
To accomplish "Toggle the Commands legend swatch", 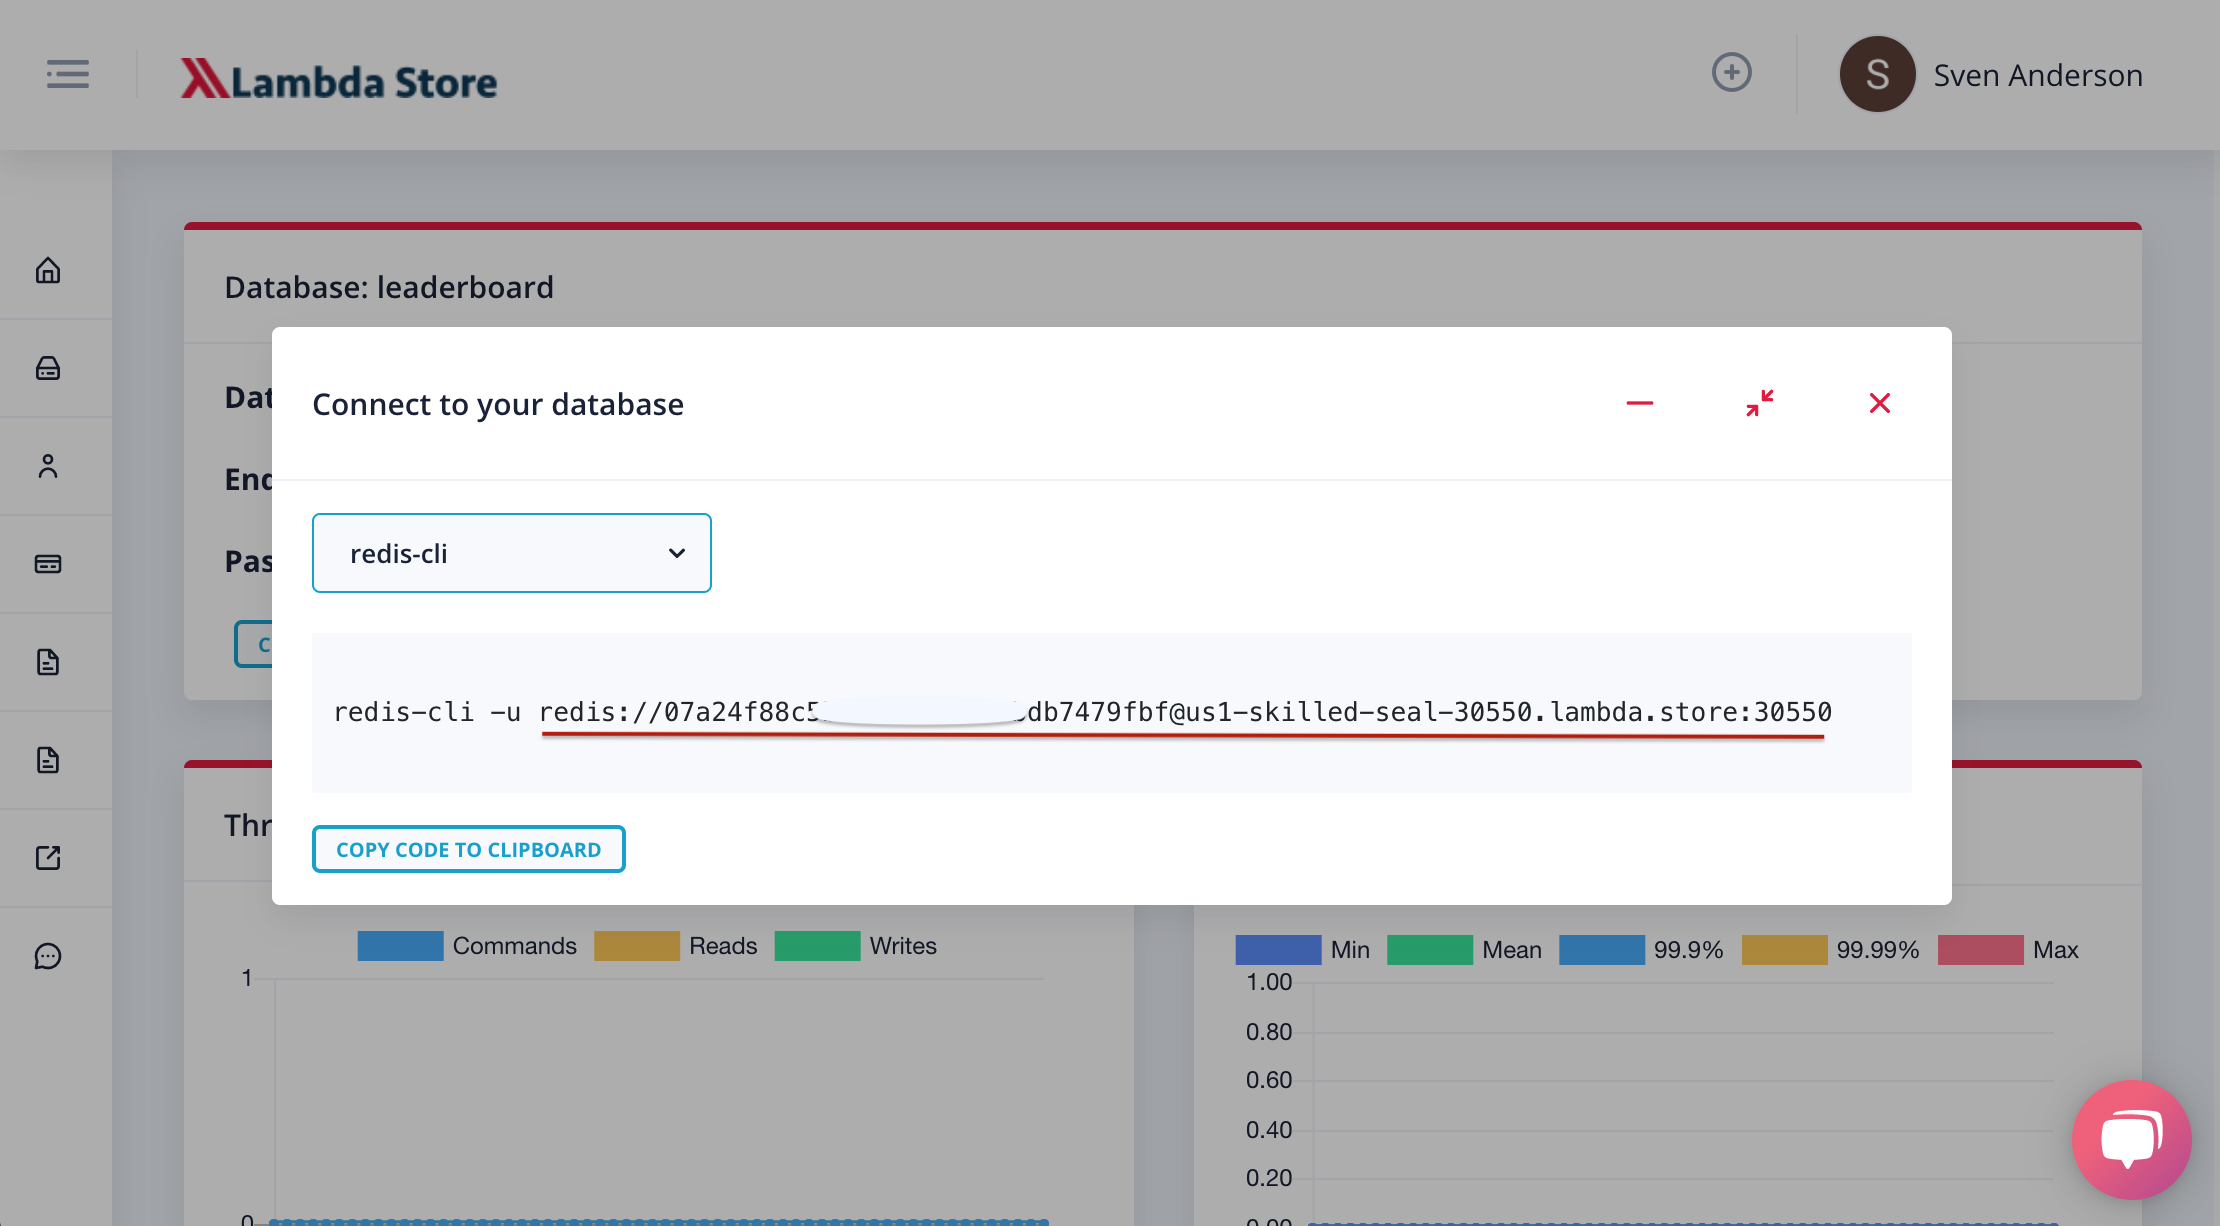I will (x=400, y=946).
